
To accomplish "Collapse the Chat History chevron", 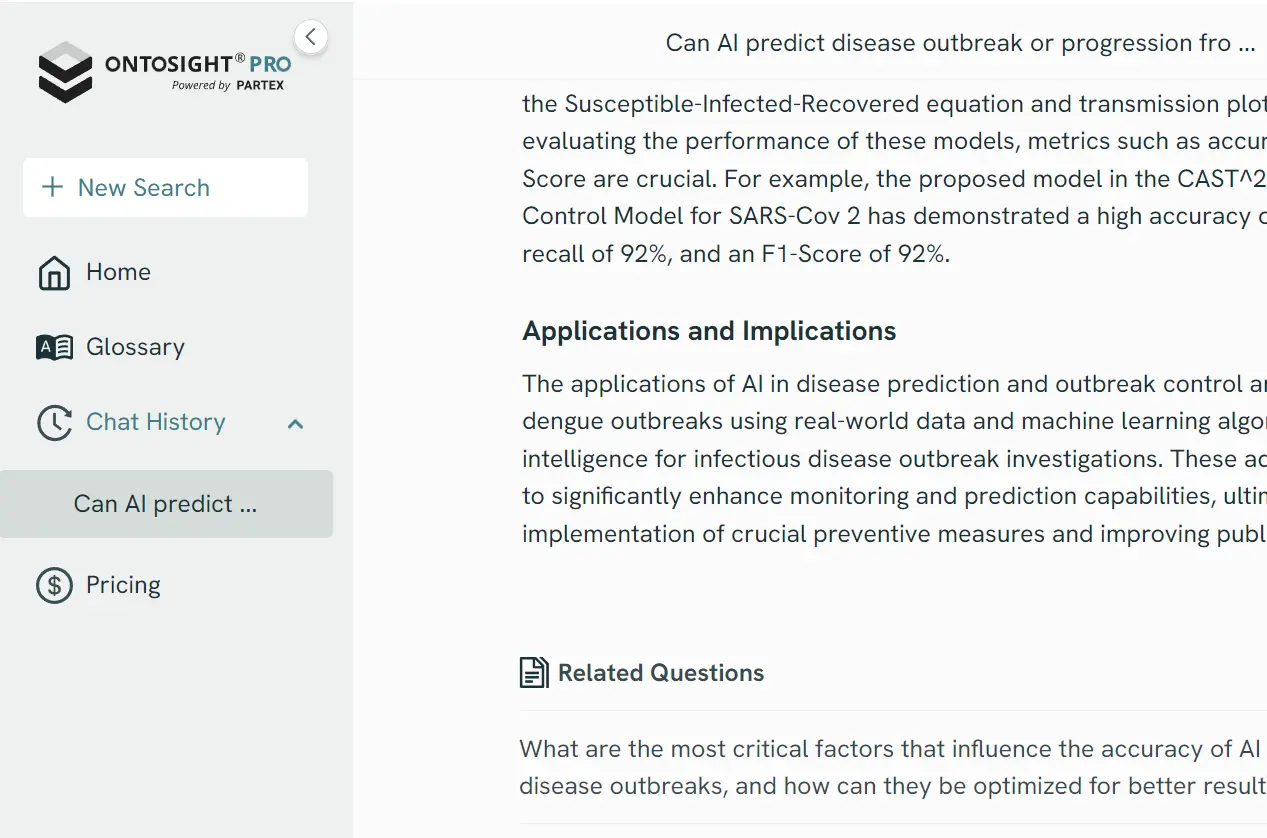I will pyautogui.click(x=295, y=423).
